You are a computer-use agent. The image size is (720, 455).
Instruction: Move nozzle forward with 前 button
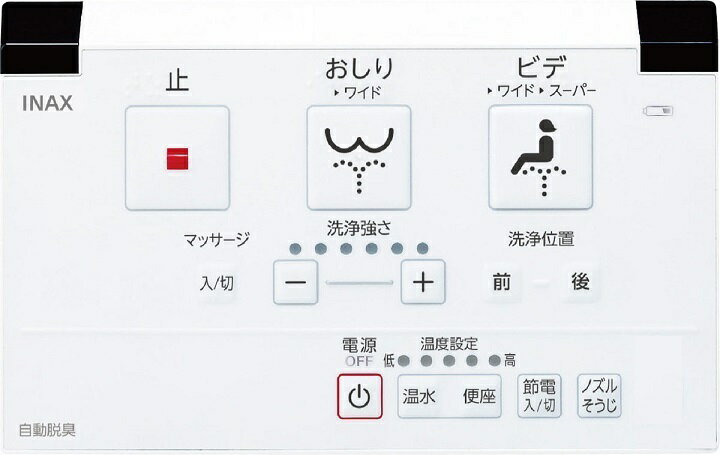point(501,282)
